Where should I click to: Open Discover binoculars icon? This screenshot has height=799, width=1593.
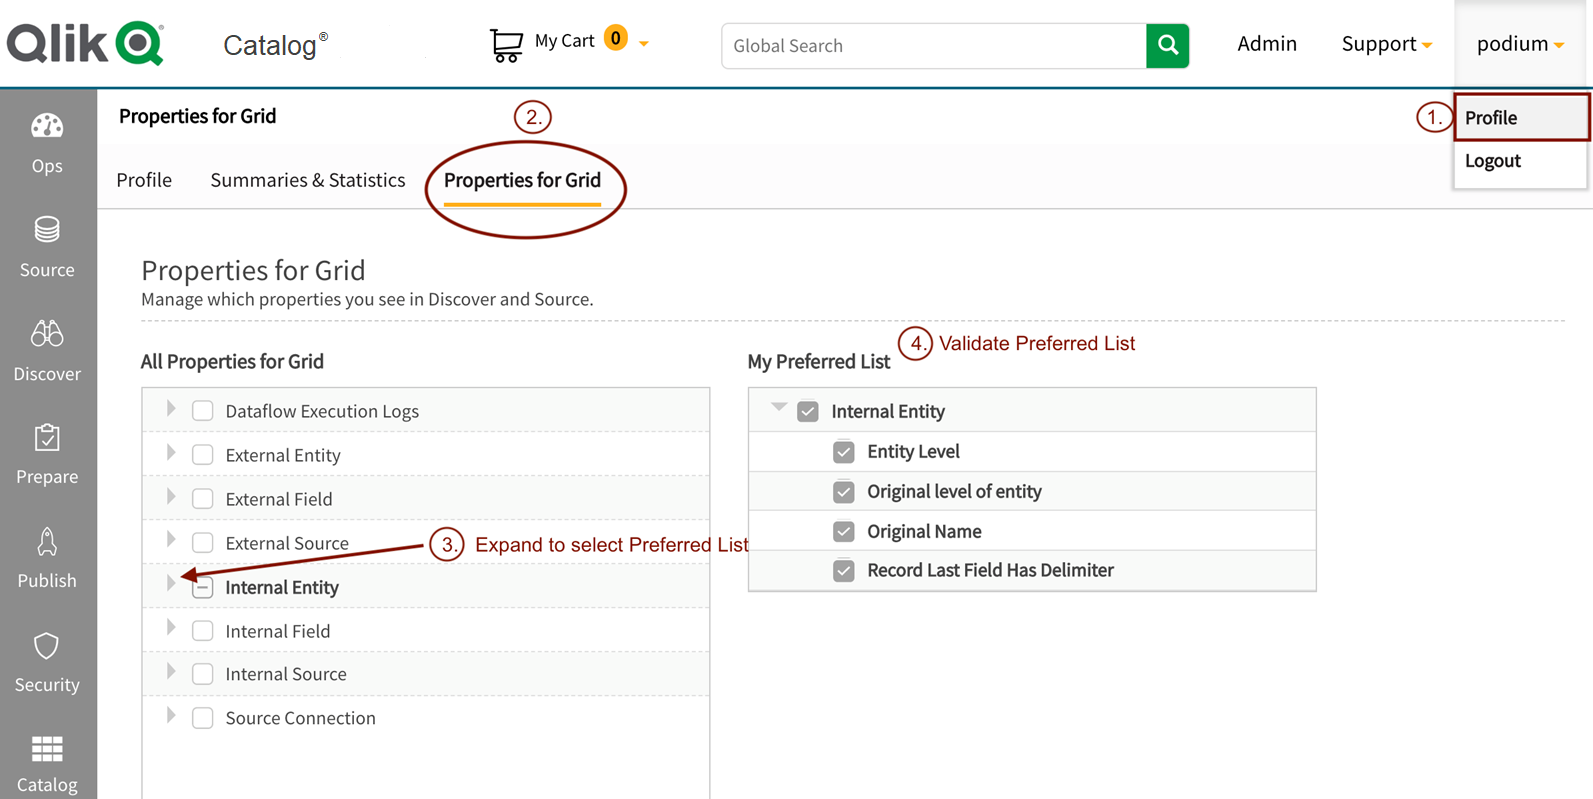pos(47,334)
